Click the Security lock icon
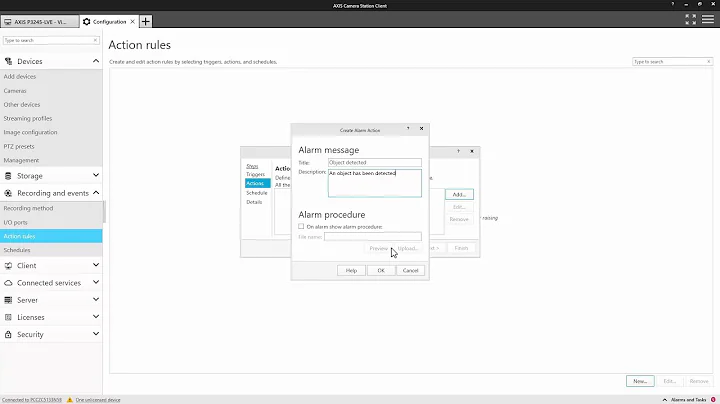 (8, 334)
